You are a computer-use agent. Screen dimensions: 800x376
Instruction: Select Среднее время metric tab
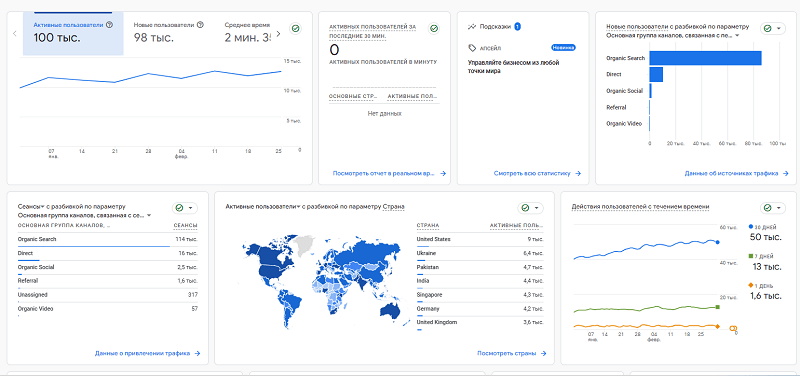(x=247, y=33)
